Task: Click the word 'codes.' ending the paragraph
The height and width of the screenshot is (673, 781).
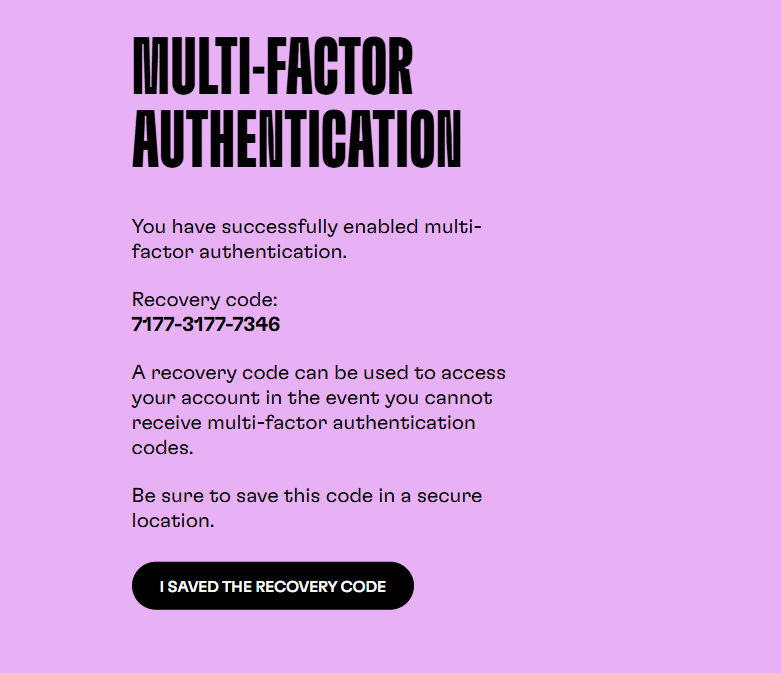Action: 162,448
